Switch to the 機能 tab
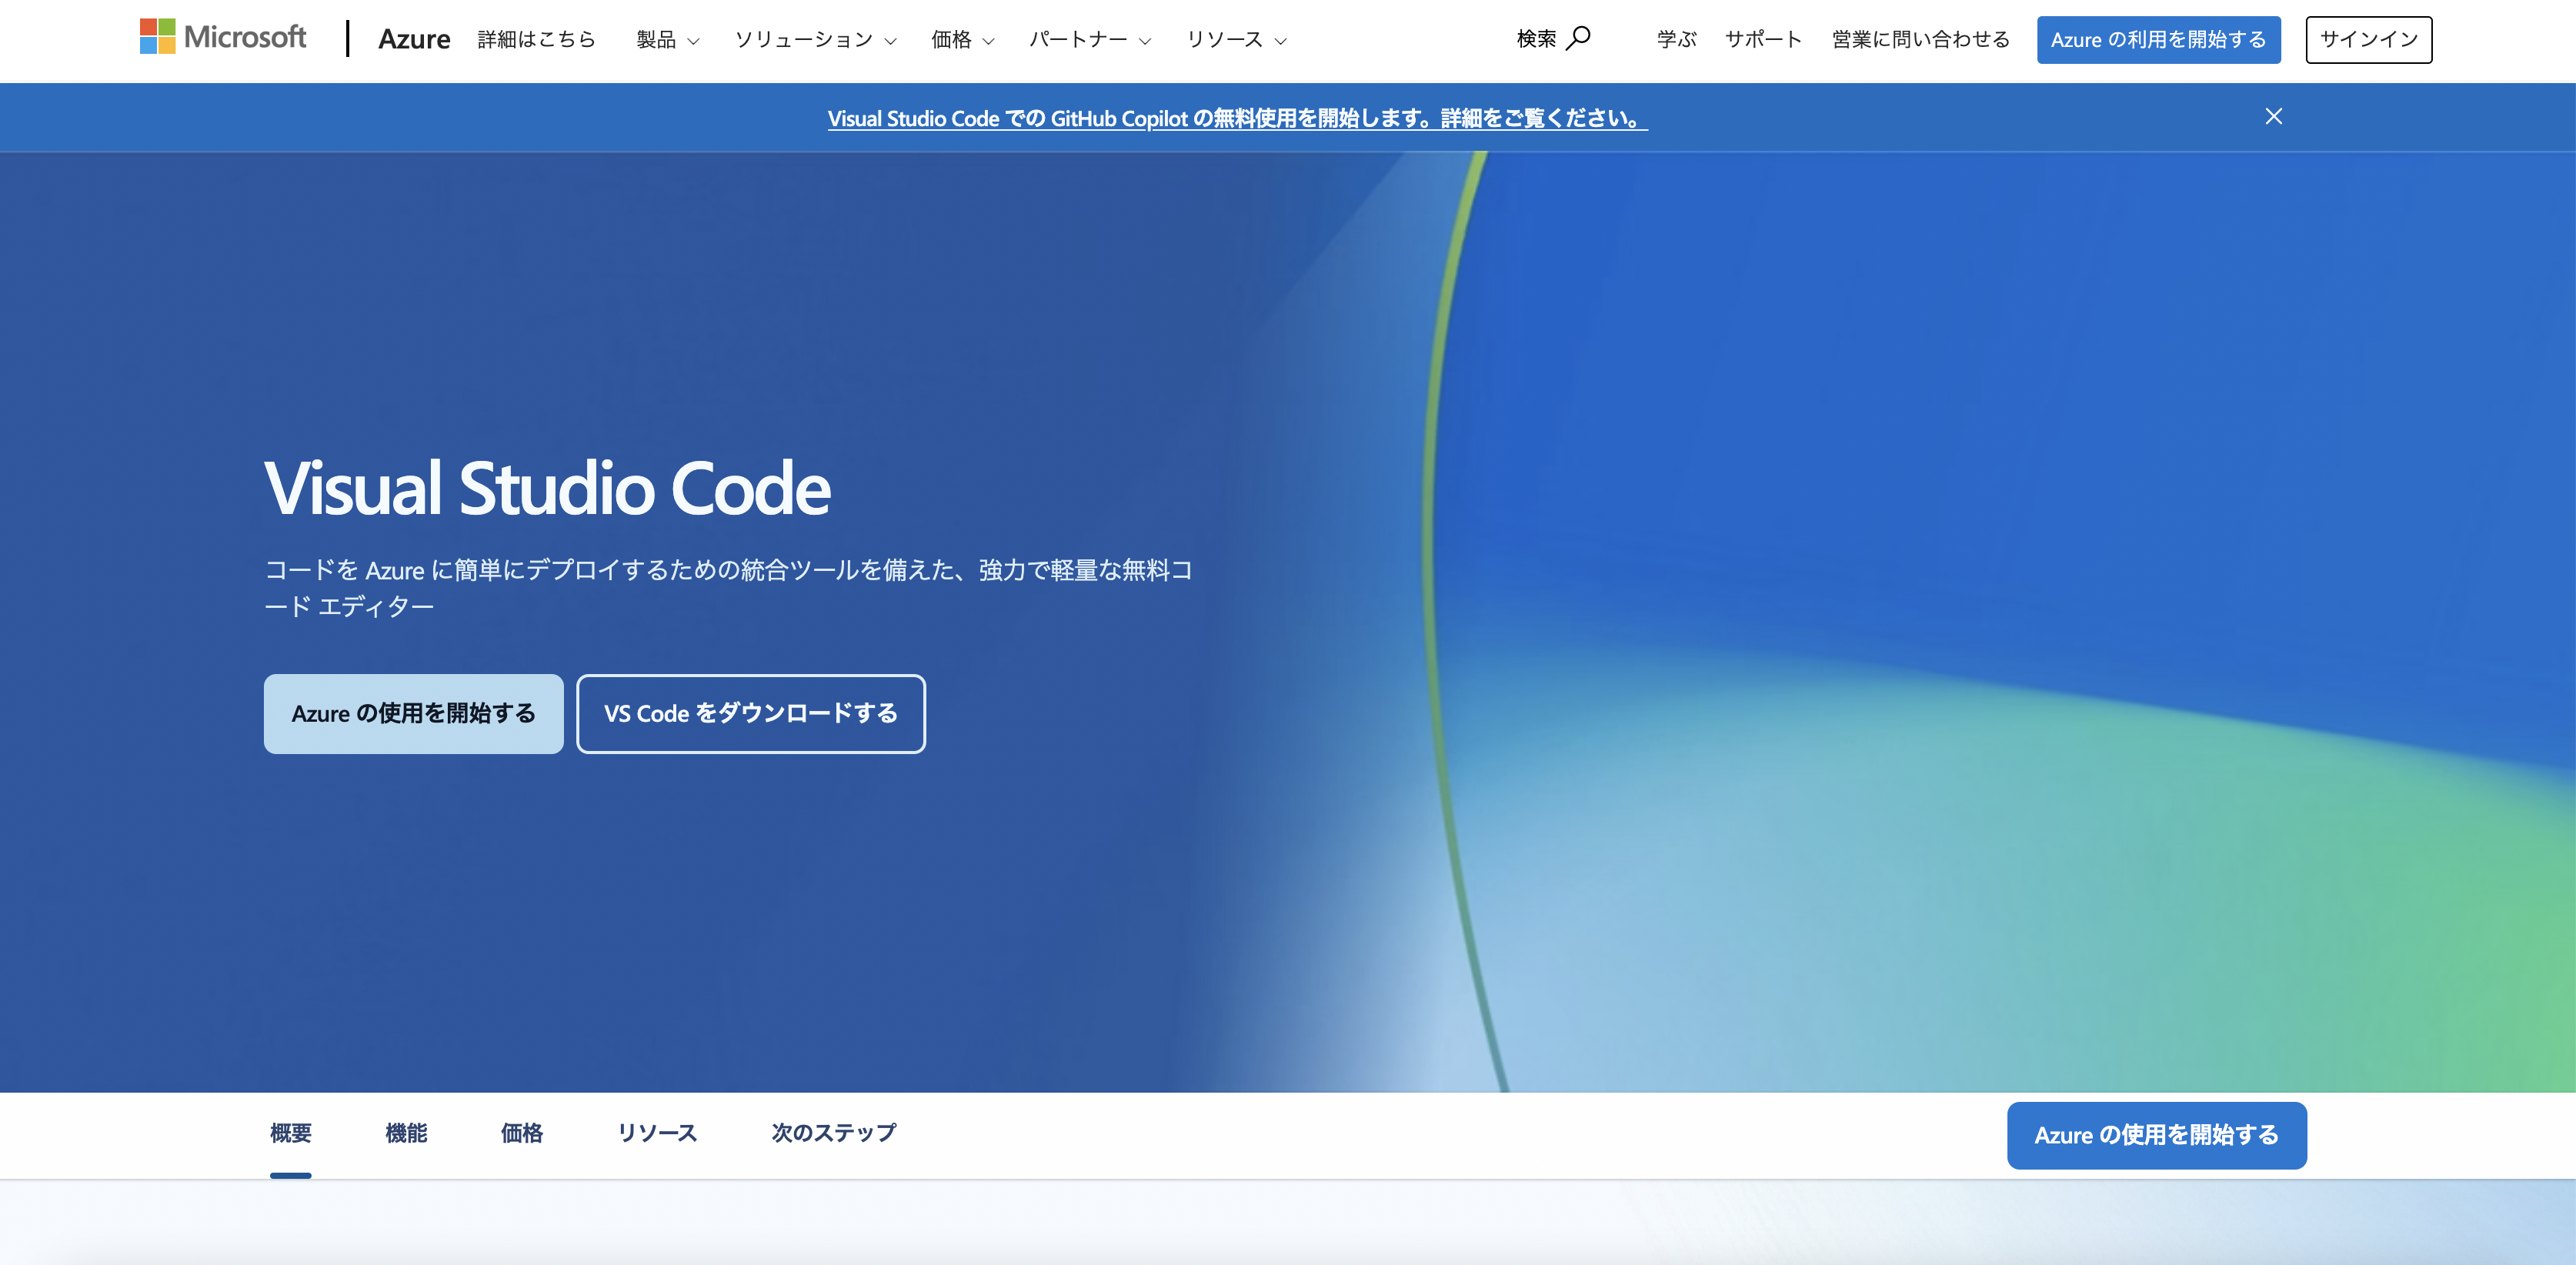Image resolution: width=2576 pixels, height=1265 pixels. tap(406, 1133)
